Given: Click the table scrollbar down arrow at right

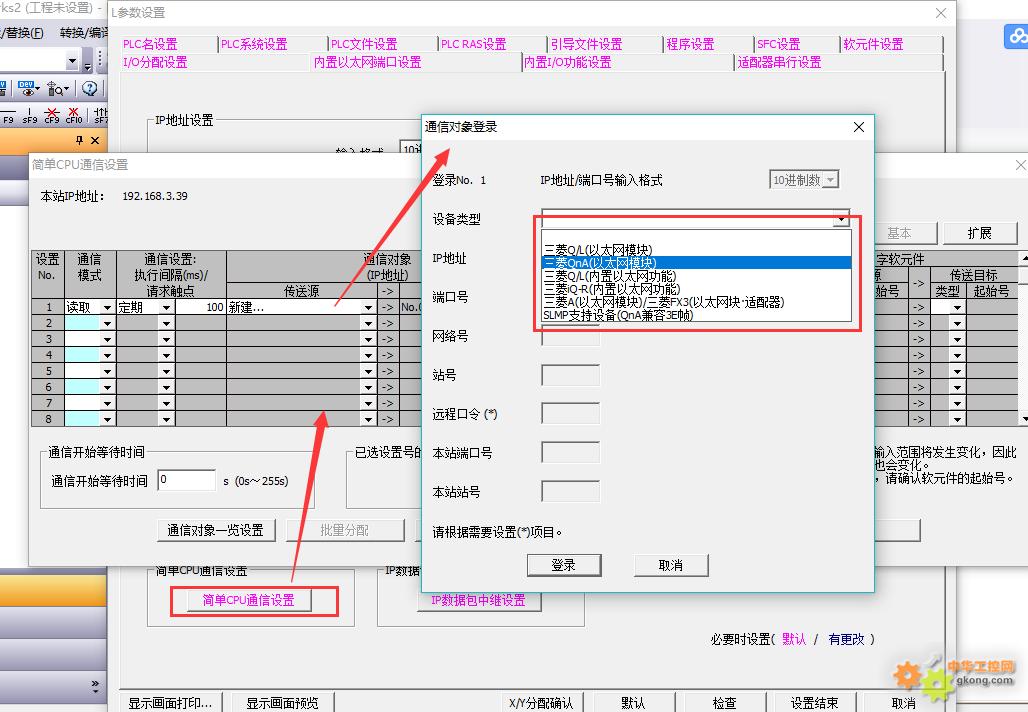Looking at the screenshot, I should tap(1024, 419).
